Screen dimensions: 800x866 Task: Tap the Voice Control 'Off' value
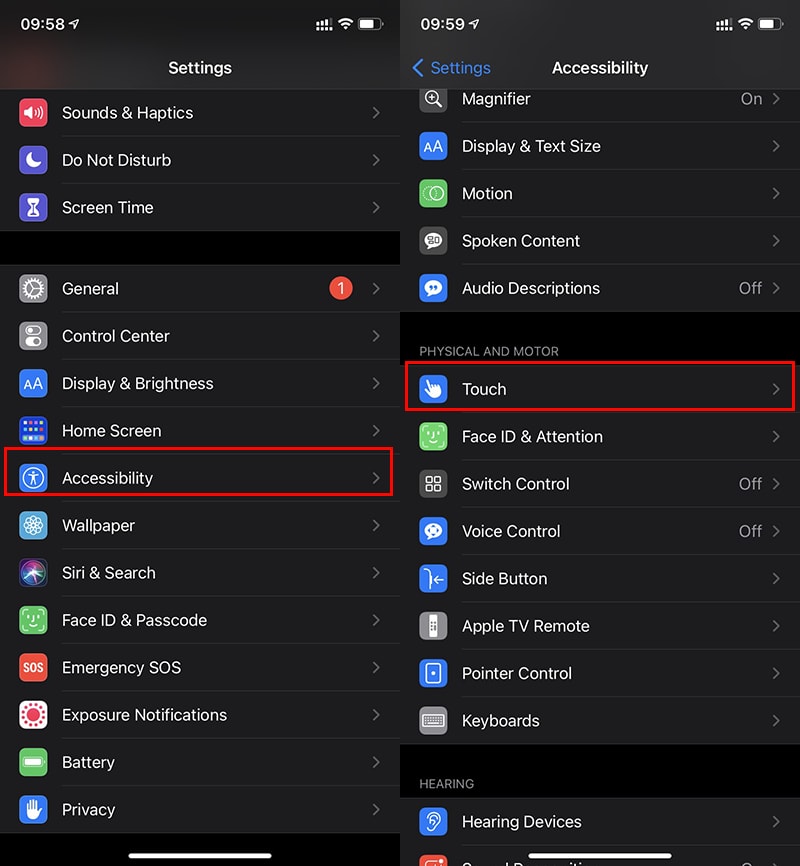pos(750,531)
